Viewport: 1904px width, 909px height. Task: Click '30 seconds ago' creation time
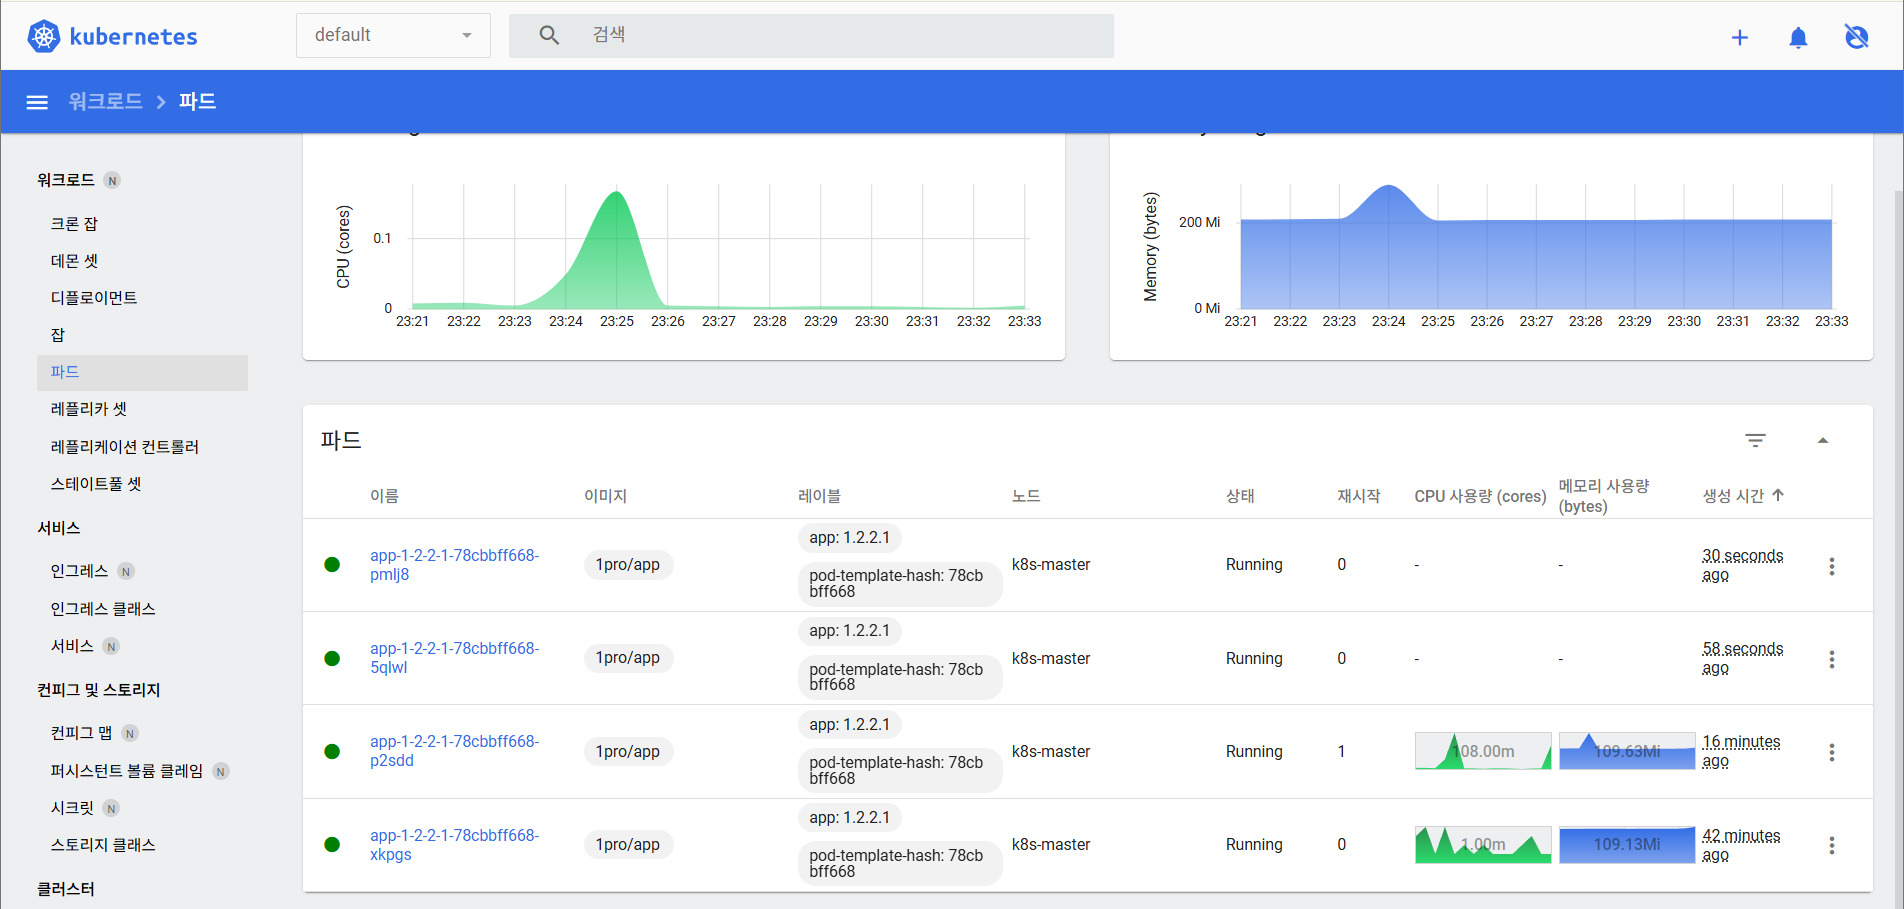pyautogui.click(x=1742, y=565)
